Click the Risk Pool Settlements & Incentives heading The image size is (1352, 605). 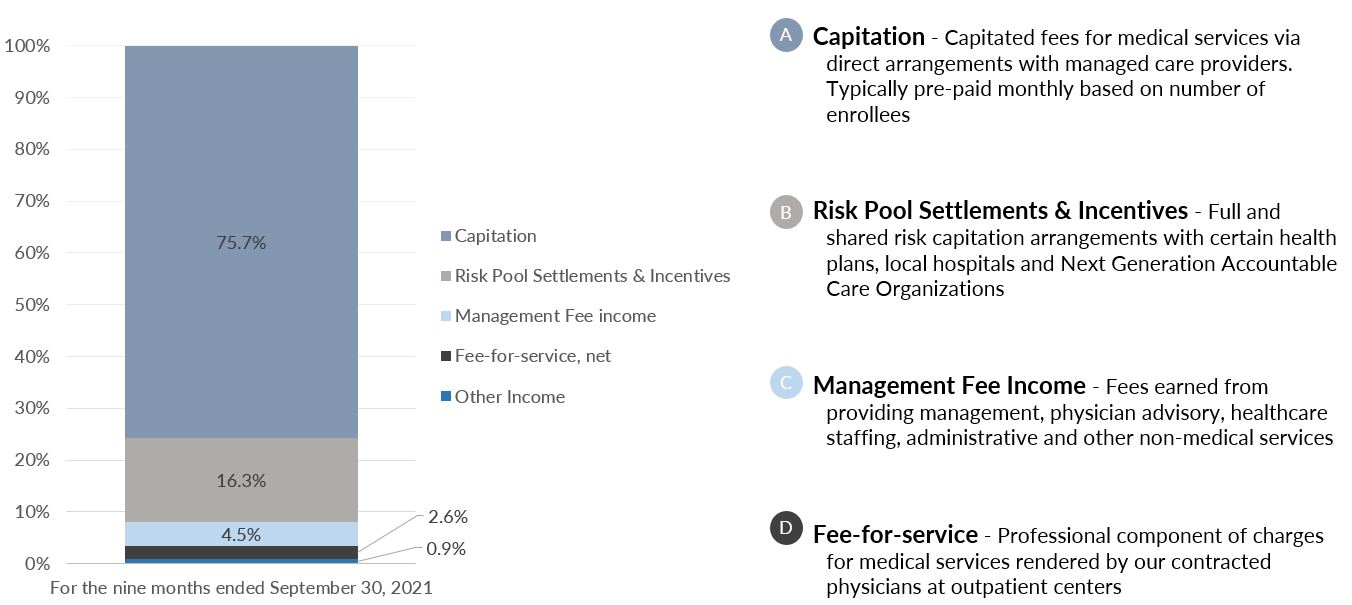coord(1000,211)
